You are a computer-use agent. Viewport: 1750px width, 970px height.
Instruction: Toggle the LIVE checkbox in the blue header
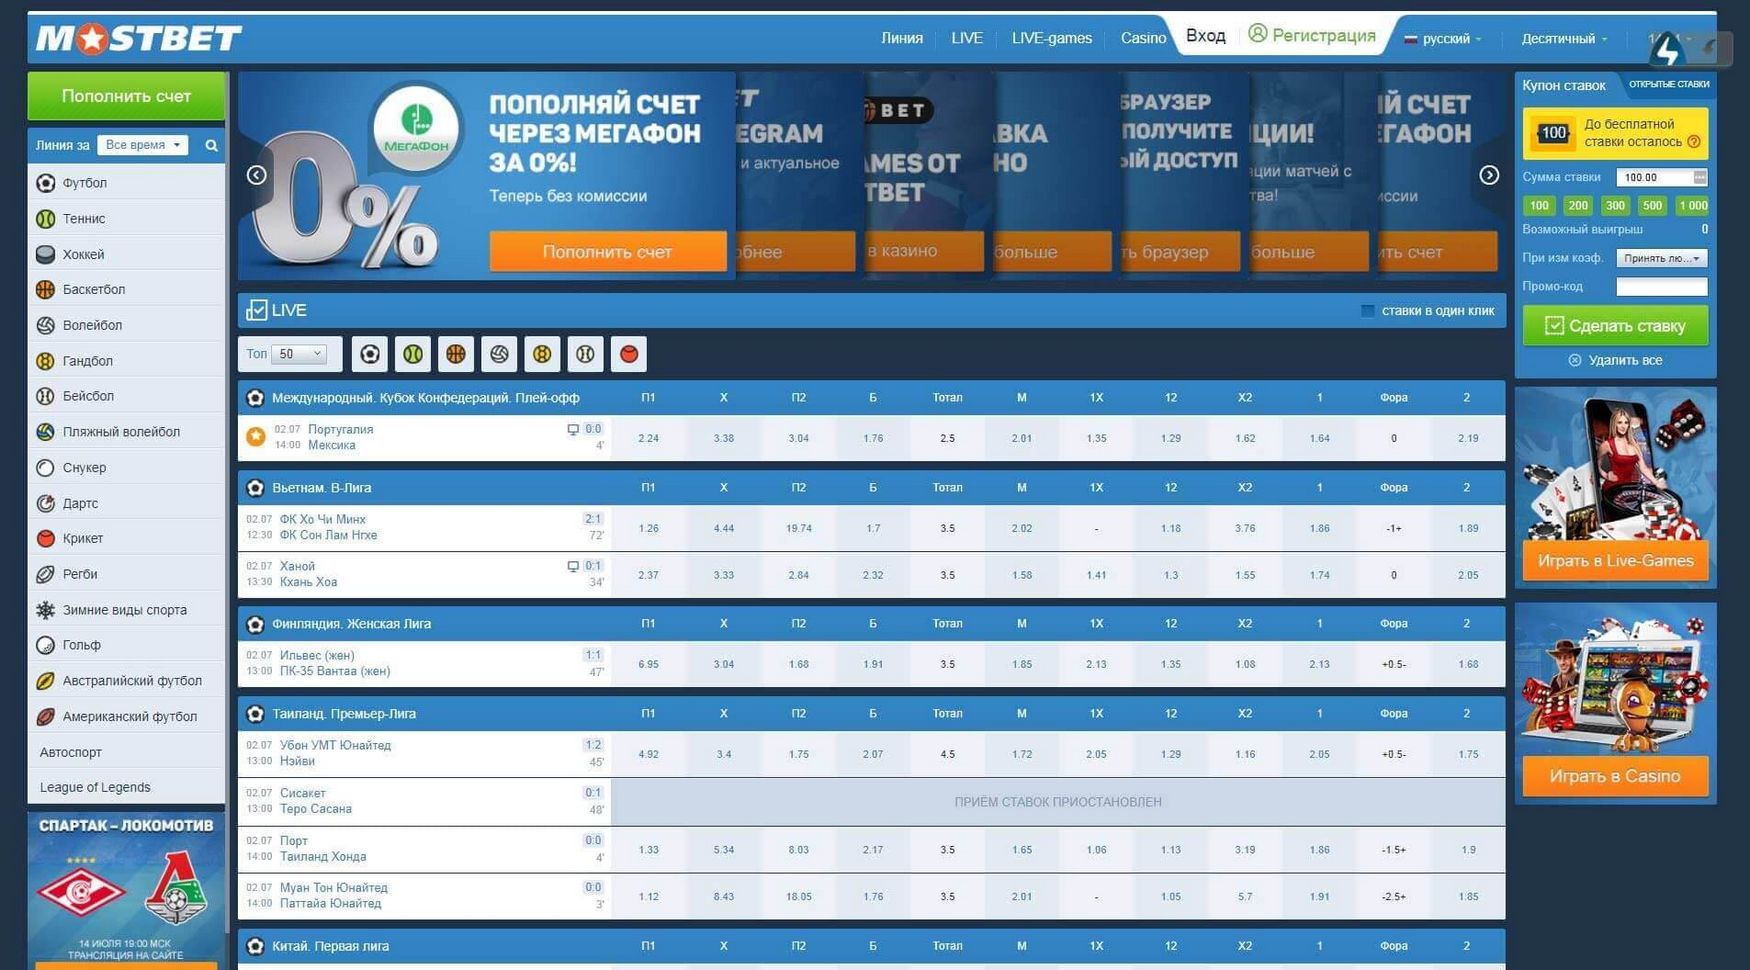pos(257,310)
